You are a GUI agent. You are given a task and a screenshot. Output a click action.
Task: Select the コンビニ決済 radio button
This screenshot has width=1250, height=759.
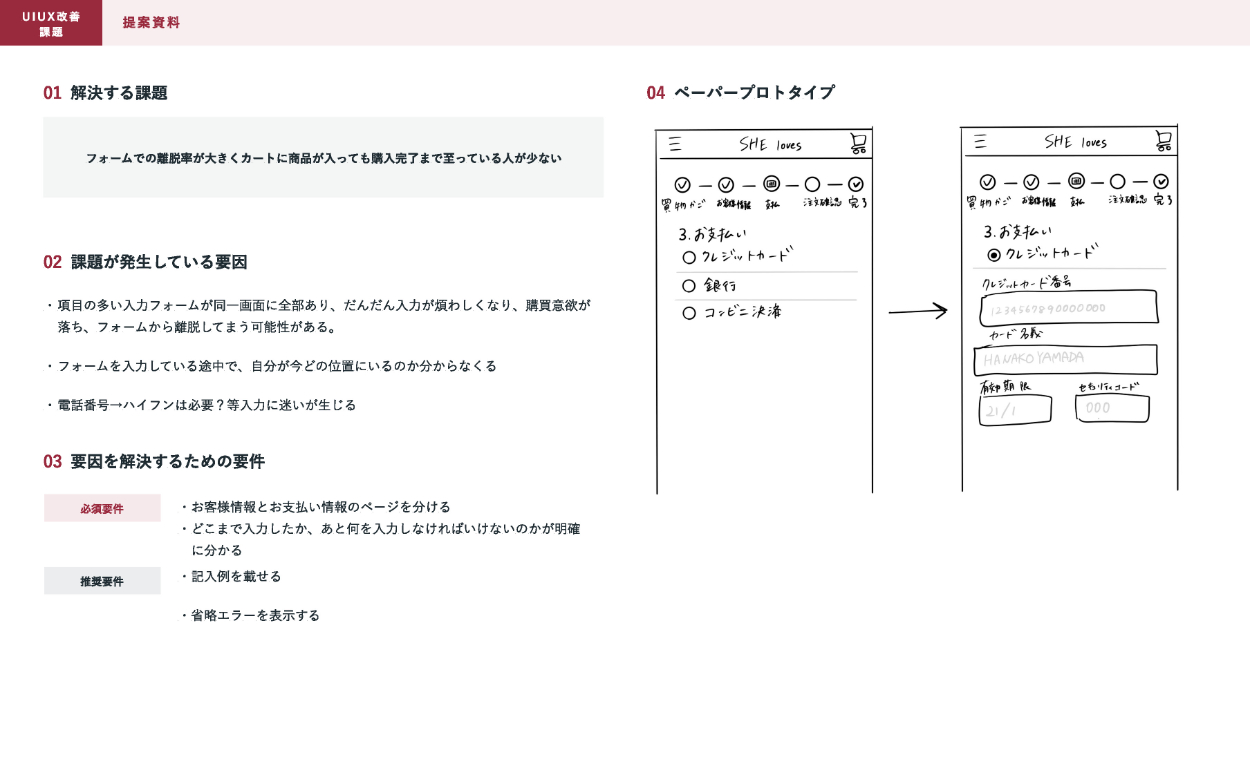pos(689,313)
